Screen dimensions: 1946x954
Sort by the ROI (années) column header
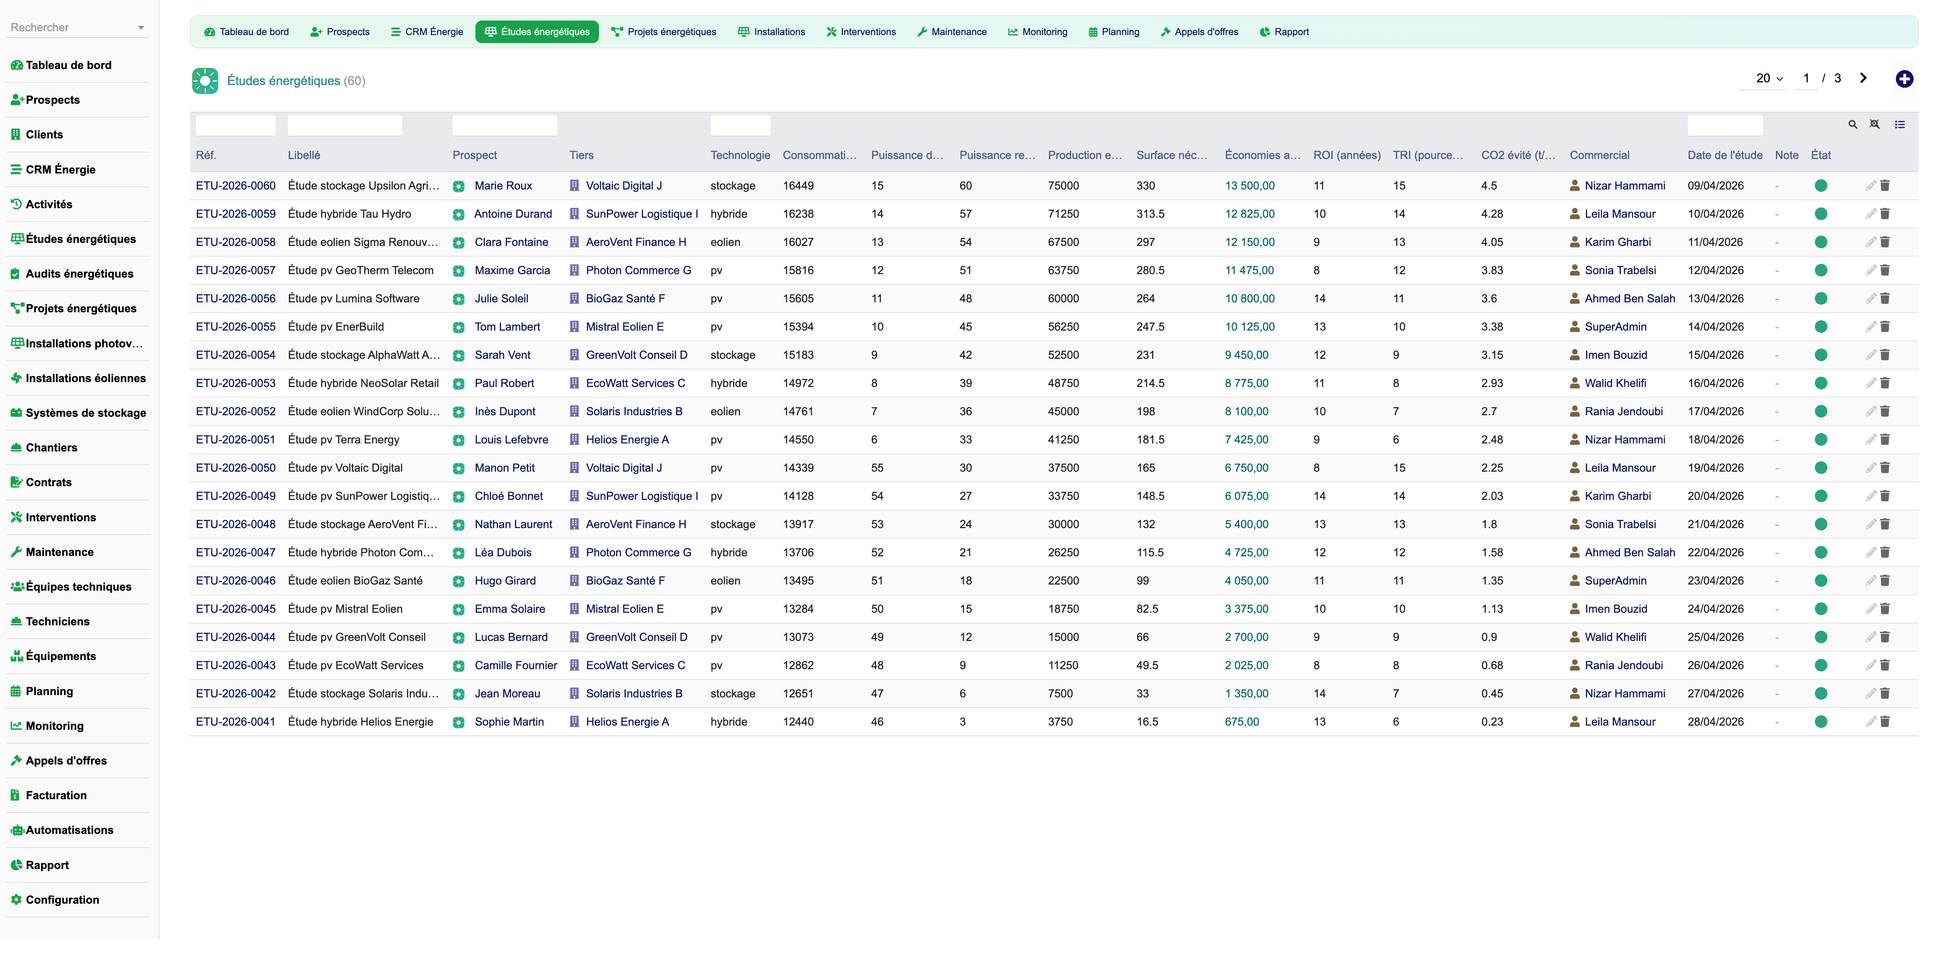(x=1347, y=156)
